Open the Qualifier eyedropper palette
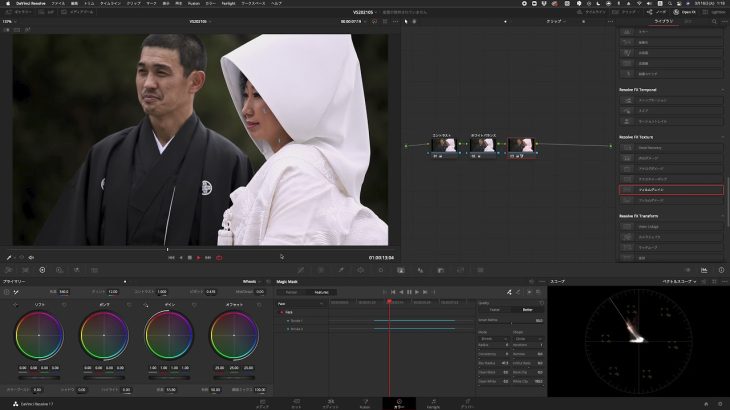Image resolution: width=730 pixels, height=410 pixels. tap(341, 270)
